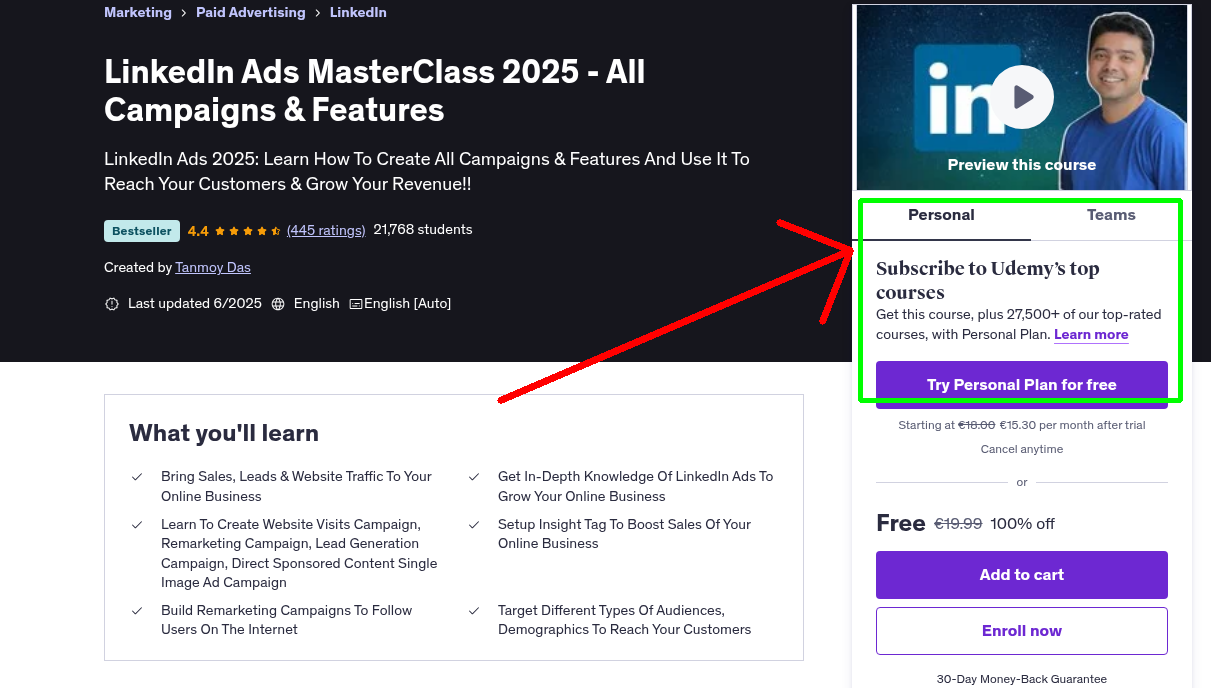Click the 'Preview this course' label
The image size is (1211, 688).
[x=1022, y=165]
